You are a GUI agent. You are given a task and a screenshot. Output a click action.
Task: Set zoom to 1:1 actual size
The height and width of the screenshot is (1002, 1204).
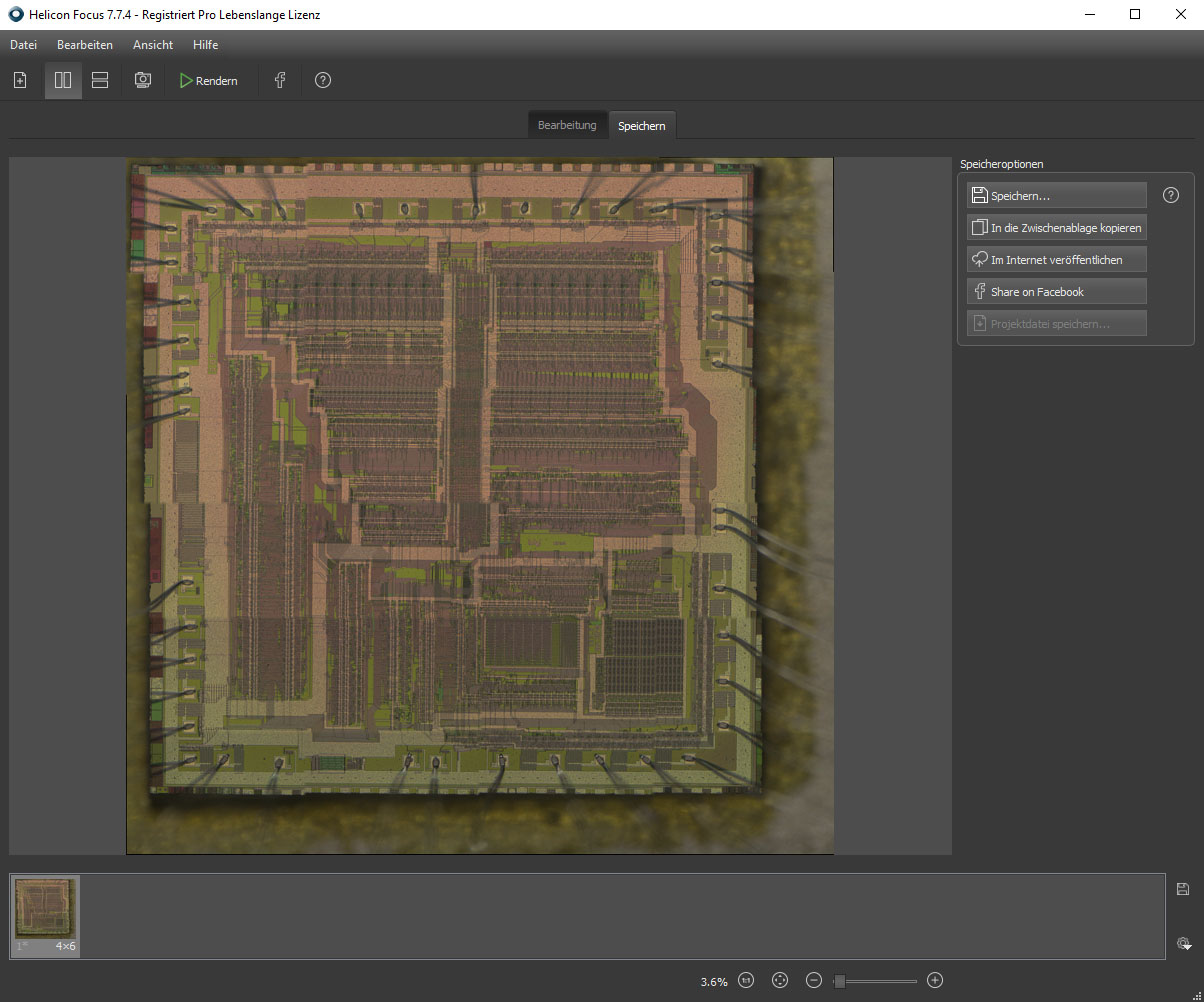[x=746, y=981]
